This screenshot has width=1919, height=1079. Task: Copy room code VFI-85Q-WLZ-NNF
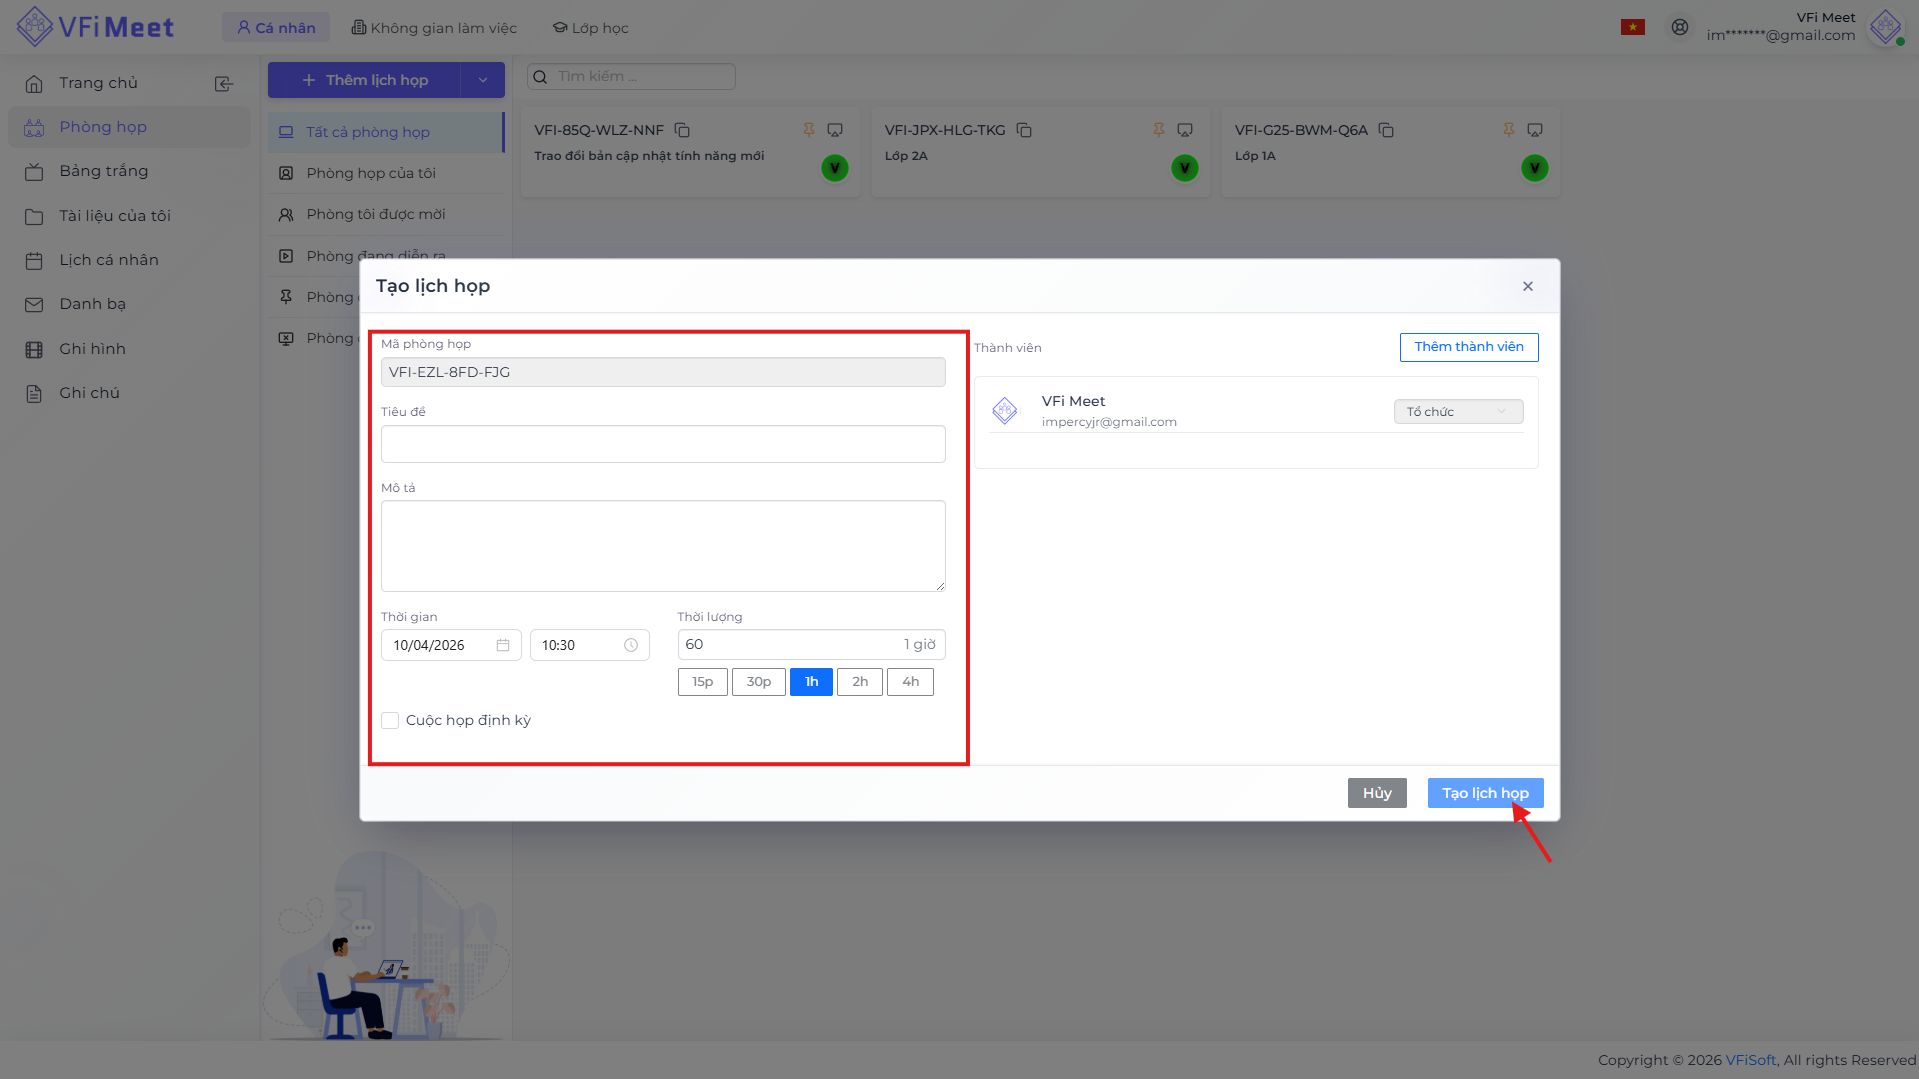coord(682,130)
